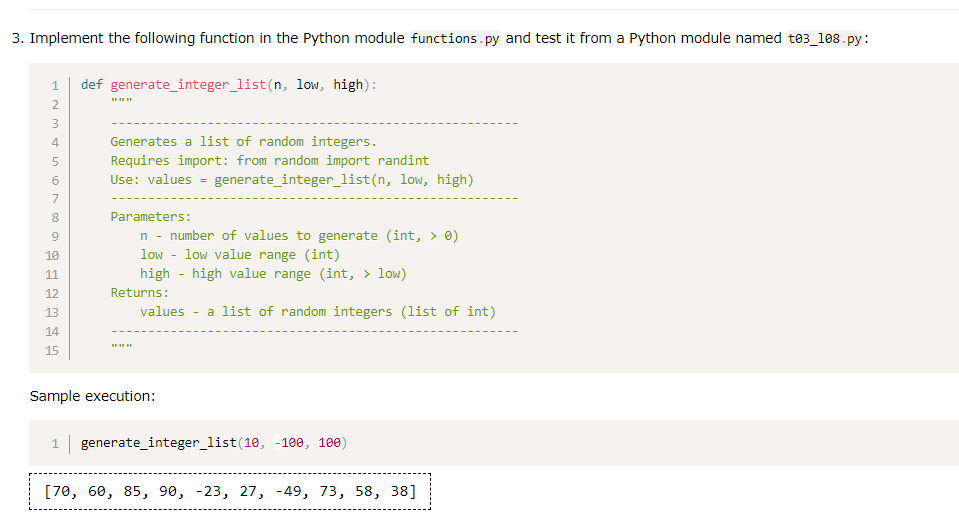Image resolution: width=959 pixels, height=522 pixels.
Task: Click the 'Use: values =' docstring line
Action: [292, 180]
